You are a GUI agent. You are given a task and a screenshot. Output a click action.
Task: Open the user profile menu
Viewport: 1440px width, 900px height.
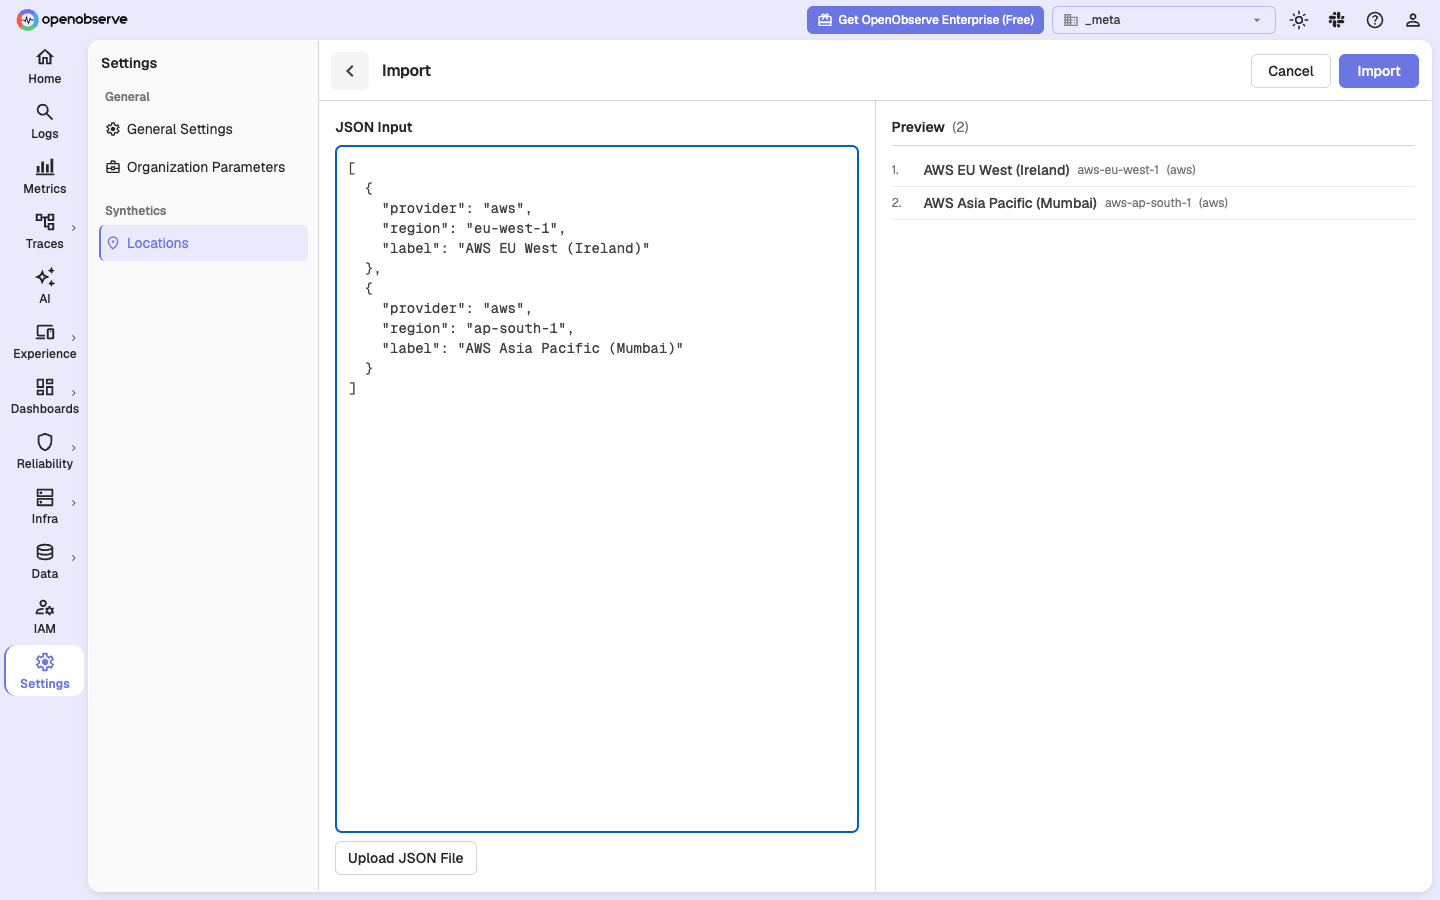1413,20
